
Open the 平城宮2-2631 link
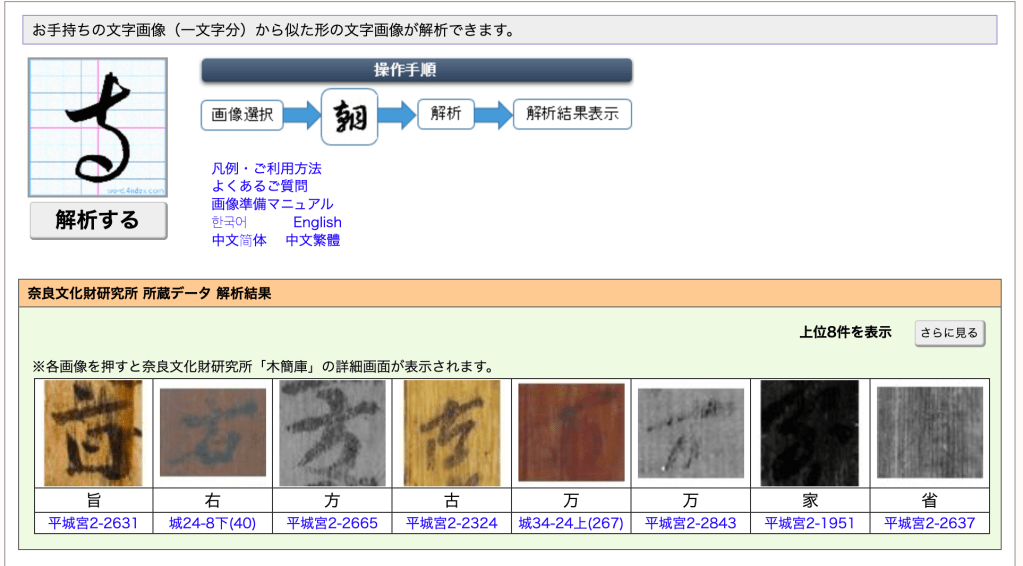(93, 523)
